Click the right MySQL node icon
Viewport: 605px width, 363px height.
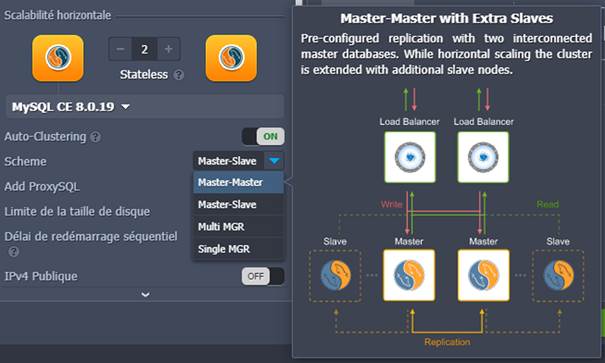(x=231, y=58)
